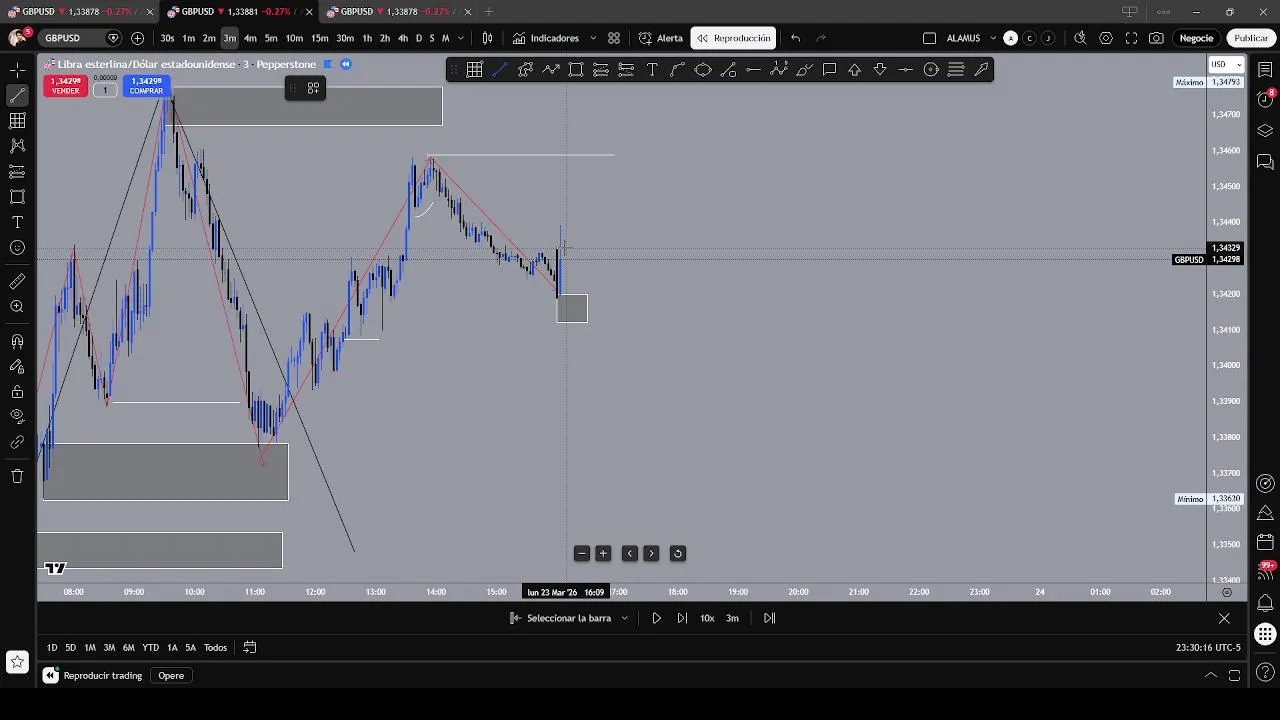
Task: Play the bar replay
Action: pos(656,618)
